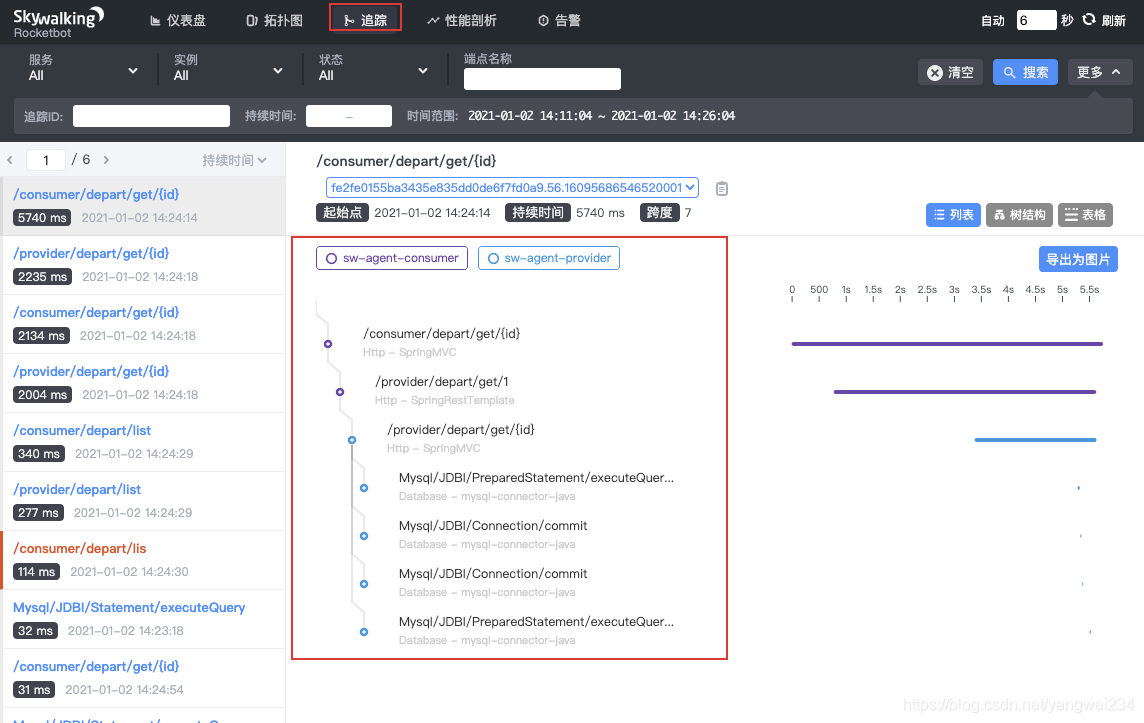The image size is (1144, 723).
Task: Switch to 列表 list view
Action: (x=953, y=214)
